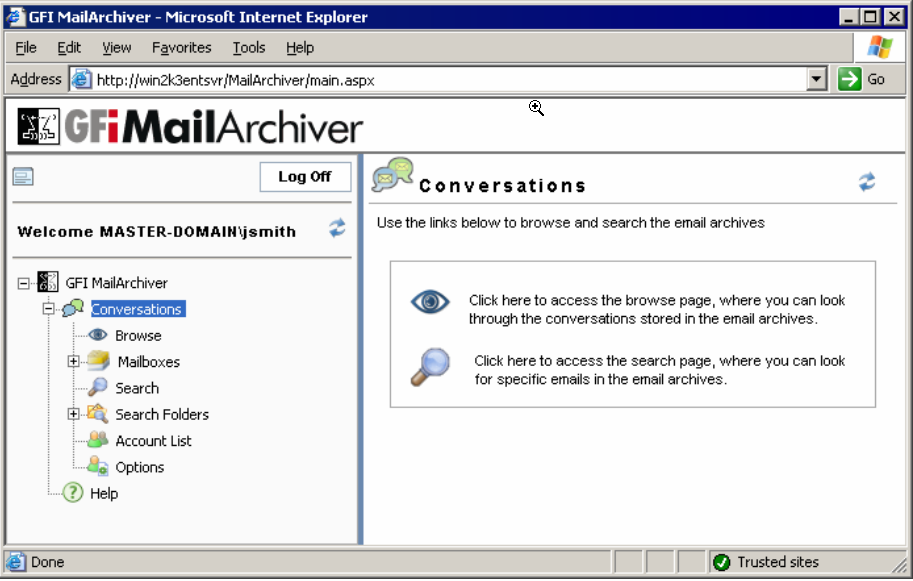Minimize the Internet Explorer window
This screenshot has width=913, height=581.
[x=848, y=16]
